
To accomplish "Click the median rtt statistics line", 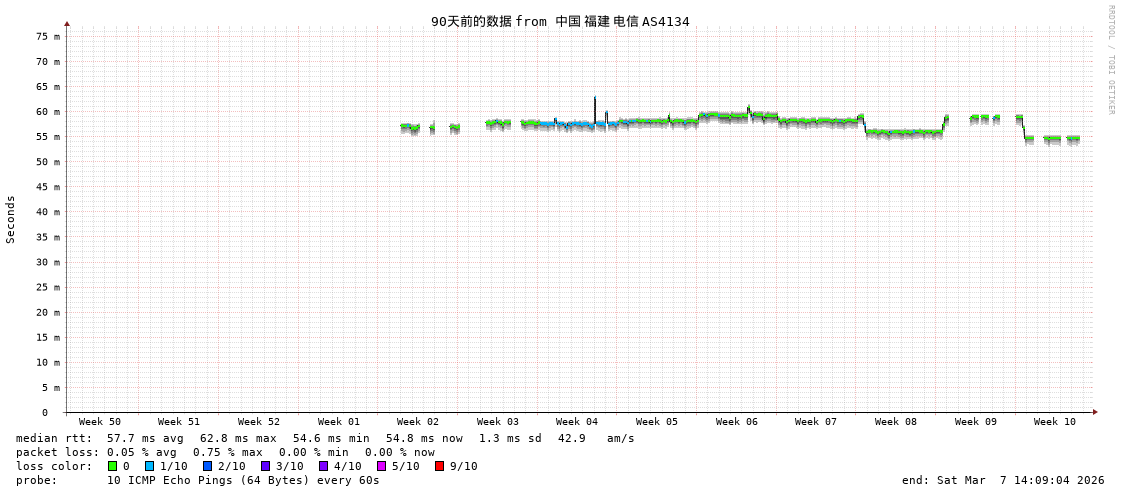I will [325, 438].
